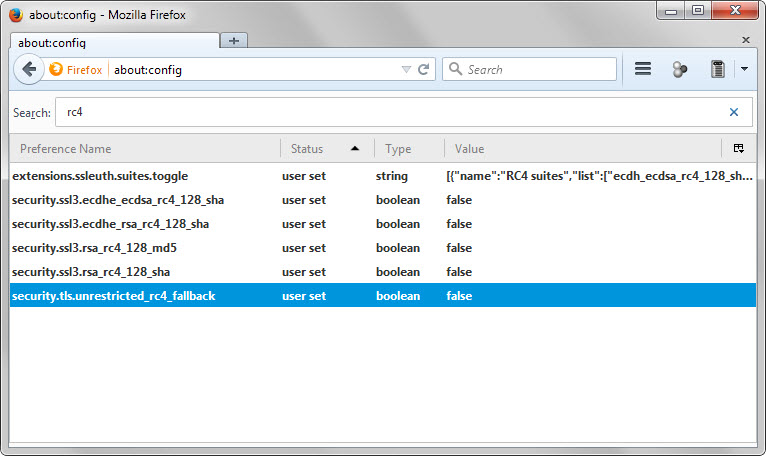Click the string type cell of ssleuth row
Viewport: 766px width, 456px height.
[x=392, y=176]
